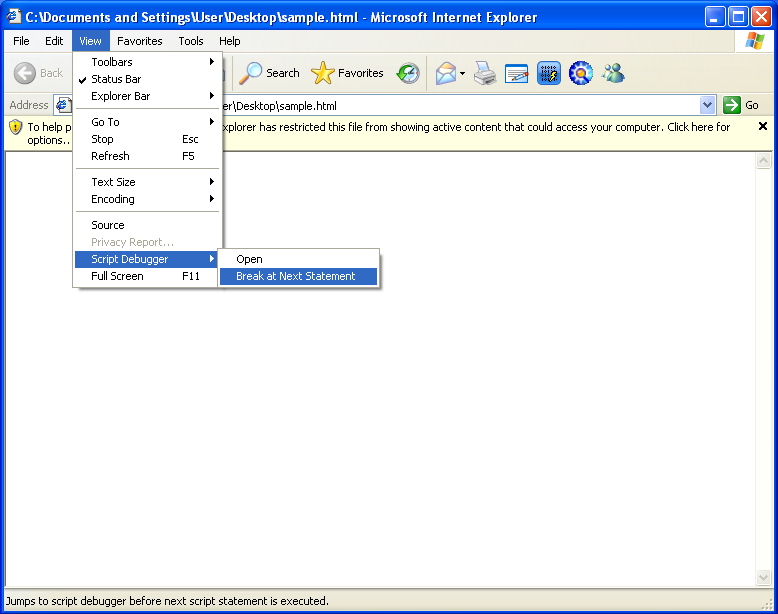Click the Print toolbar icon

[485, 73]
